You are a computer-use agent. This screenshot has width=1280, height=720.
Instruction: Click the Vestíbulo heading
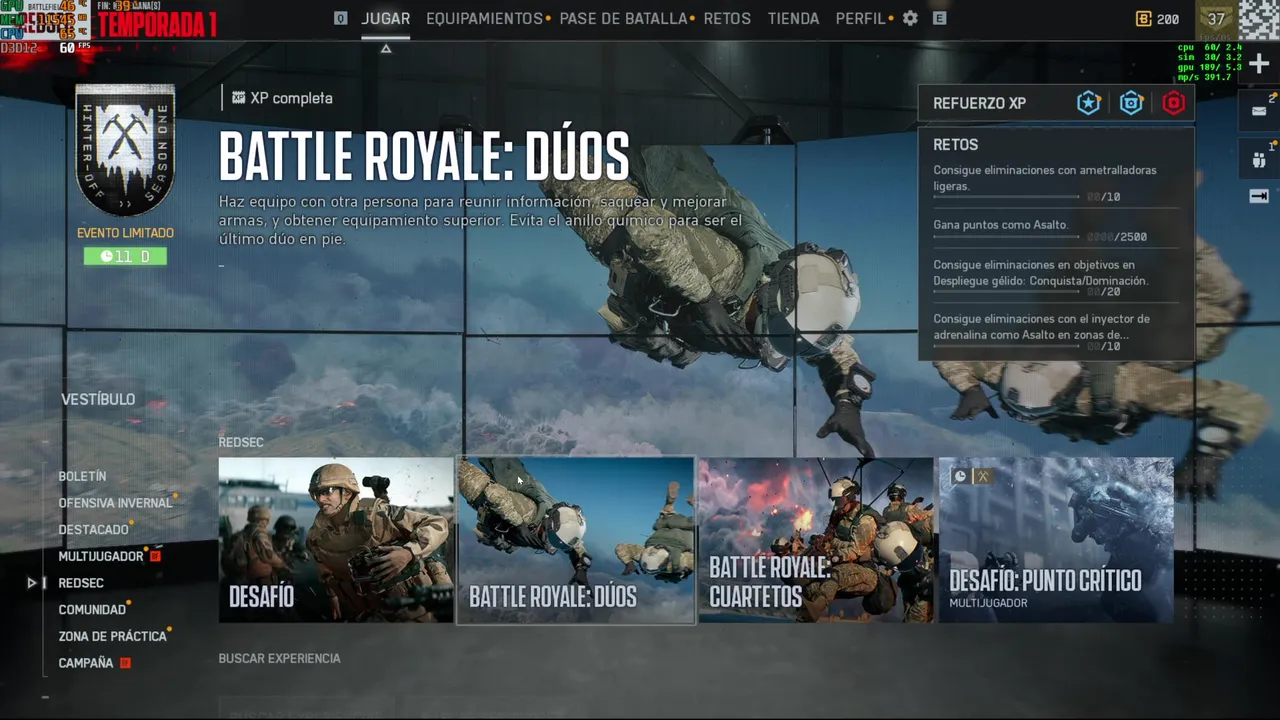(98, 399)
